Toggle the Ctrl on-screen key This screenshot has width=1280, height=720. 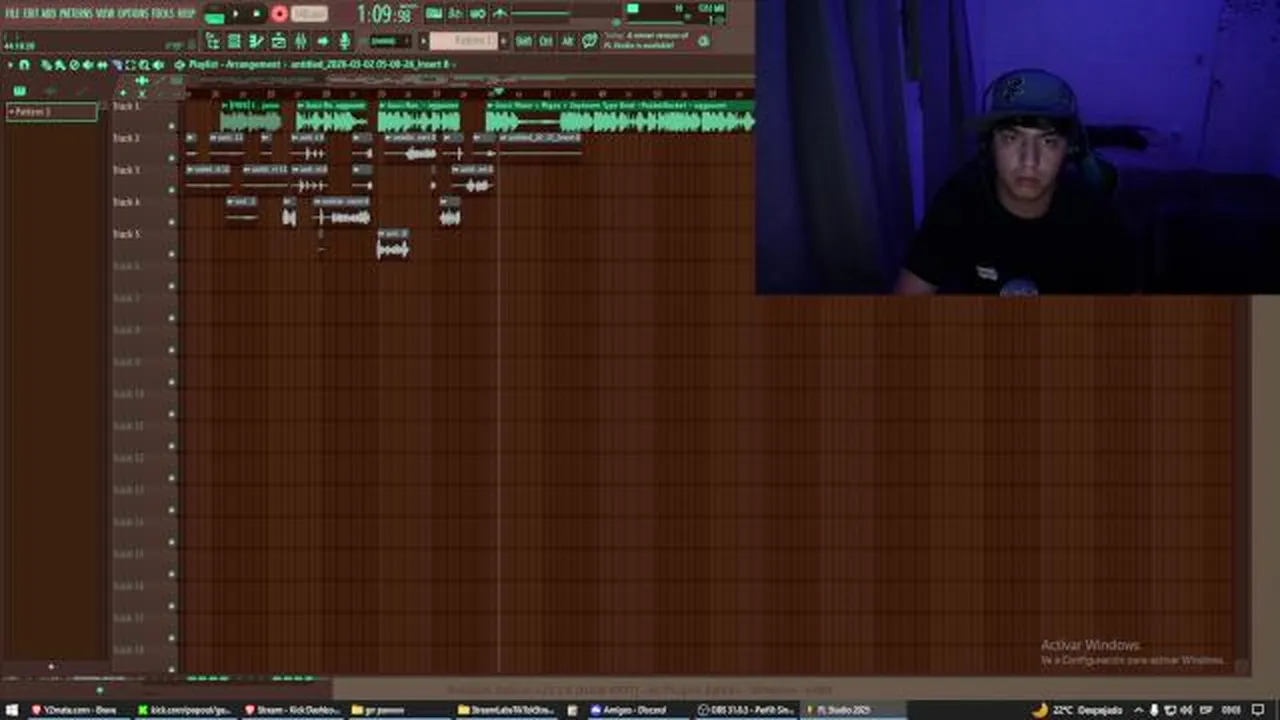[x=546, y=41]
